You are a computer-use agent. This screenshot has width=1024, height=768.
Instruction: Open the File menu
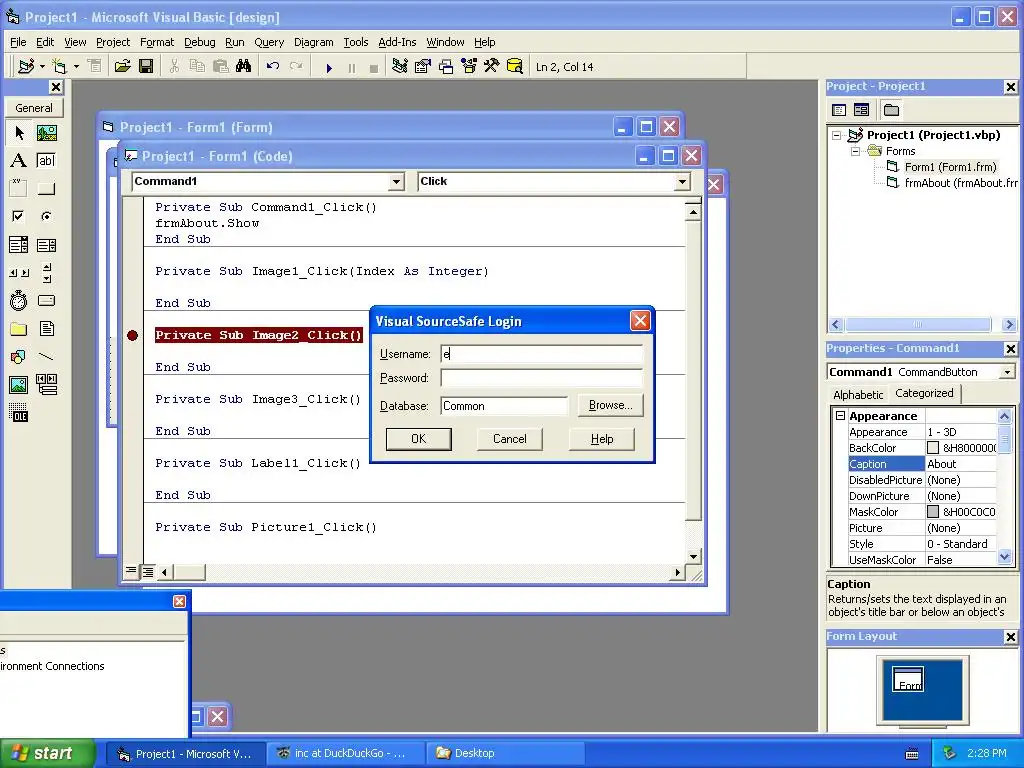coord(18,42)
